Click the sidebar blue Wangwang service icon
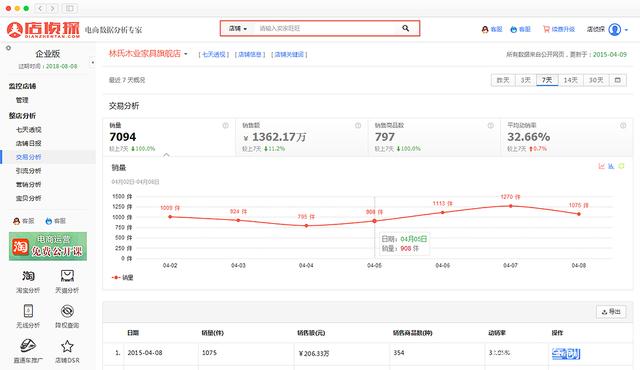640x370 pixels. click(x=49, y=221)
